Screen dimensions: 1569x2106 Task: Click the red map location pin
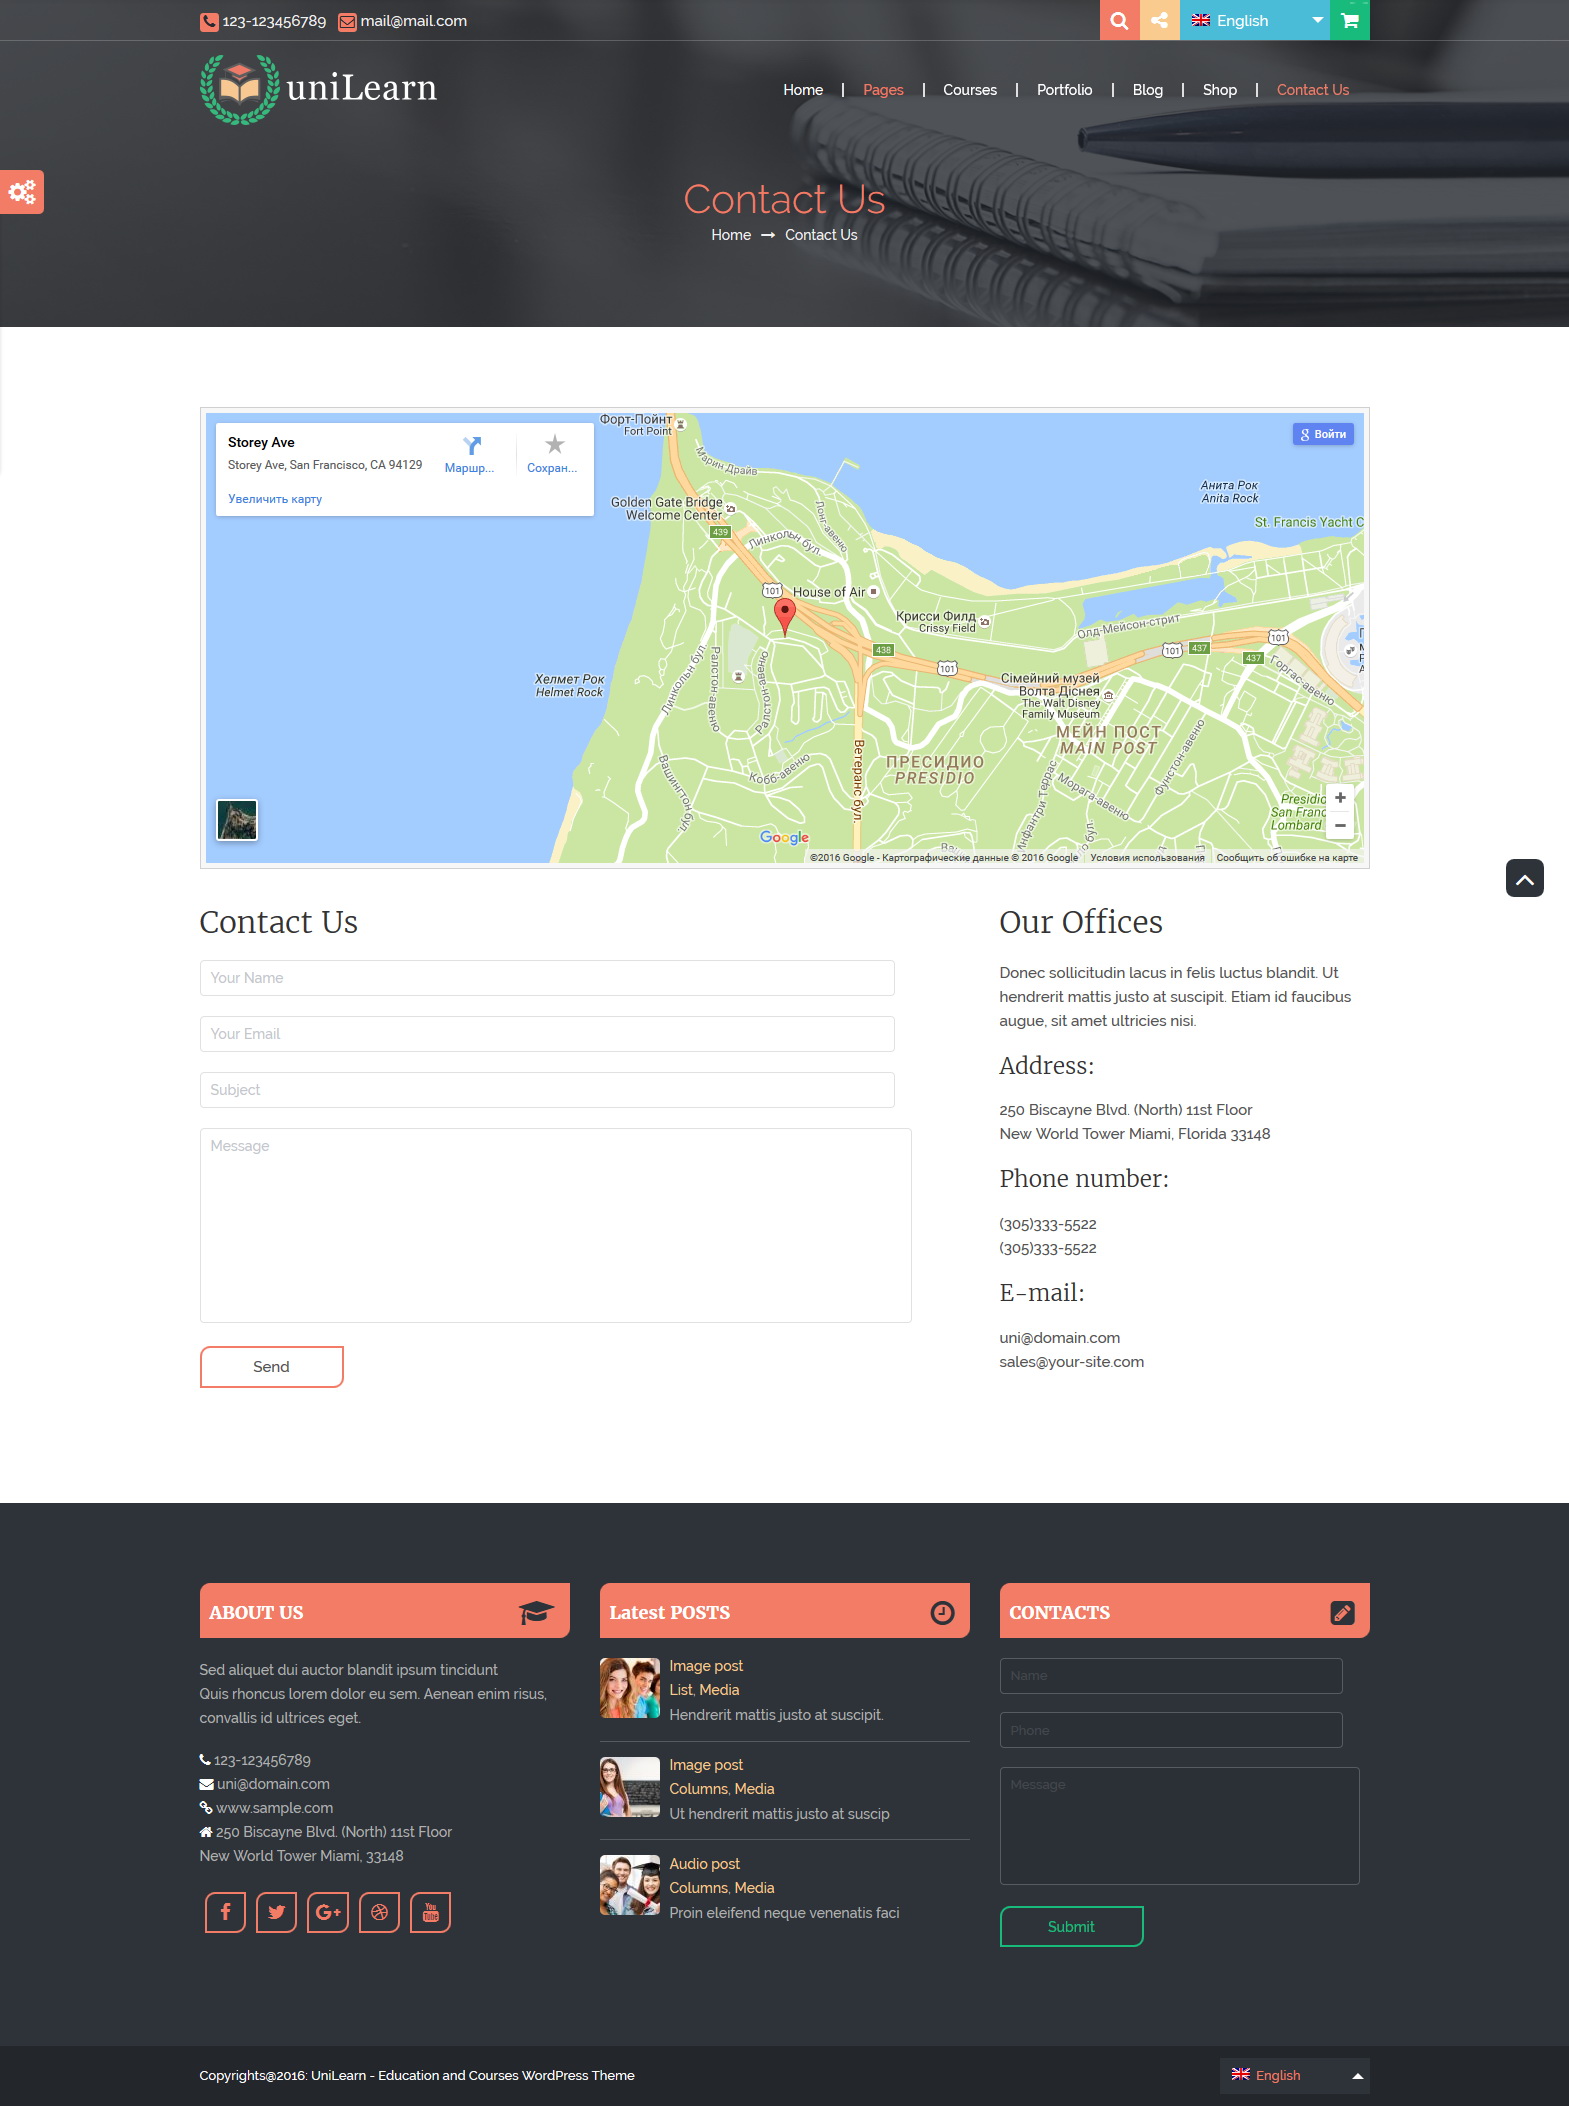click(x=785, y=617)
